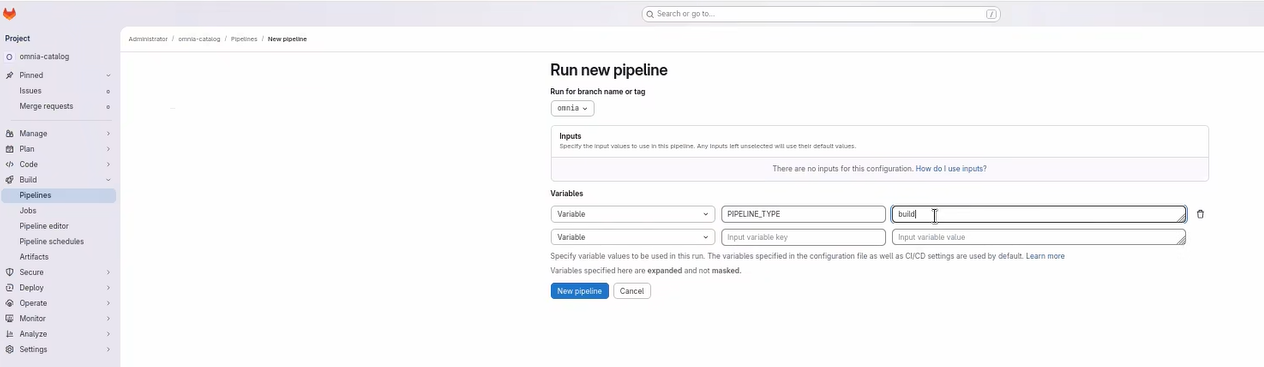Open 'How do I use inputs?' link
Image resolution: width=1264 pixels, height=367 pixels.
(x=951, y=169)
